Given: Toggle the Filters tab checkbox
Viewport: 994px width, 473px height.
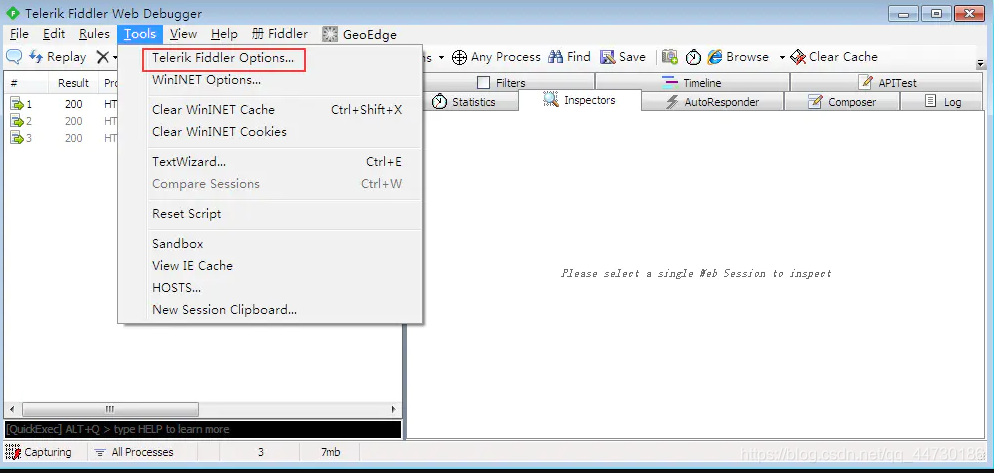Looking at the screenshot, I should [484, 82].
